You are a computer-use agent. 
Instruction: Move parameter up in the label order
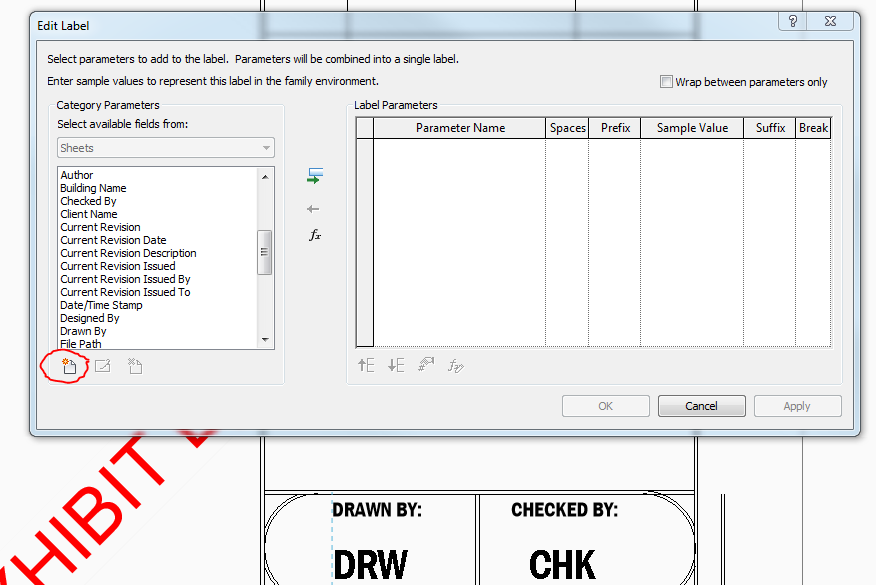pos(366,366)
